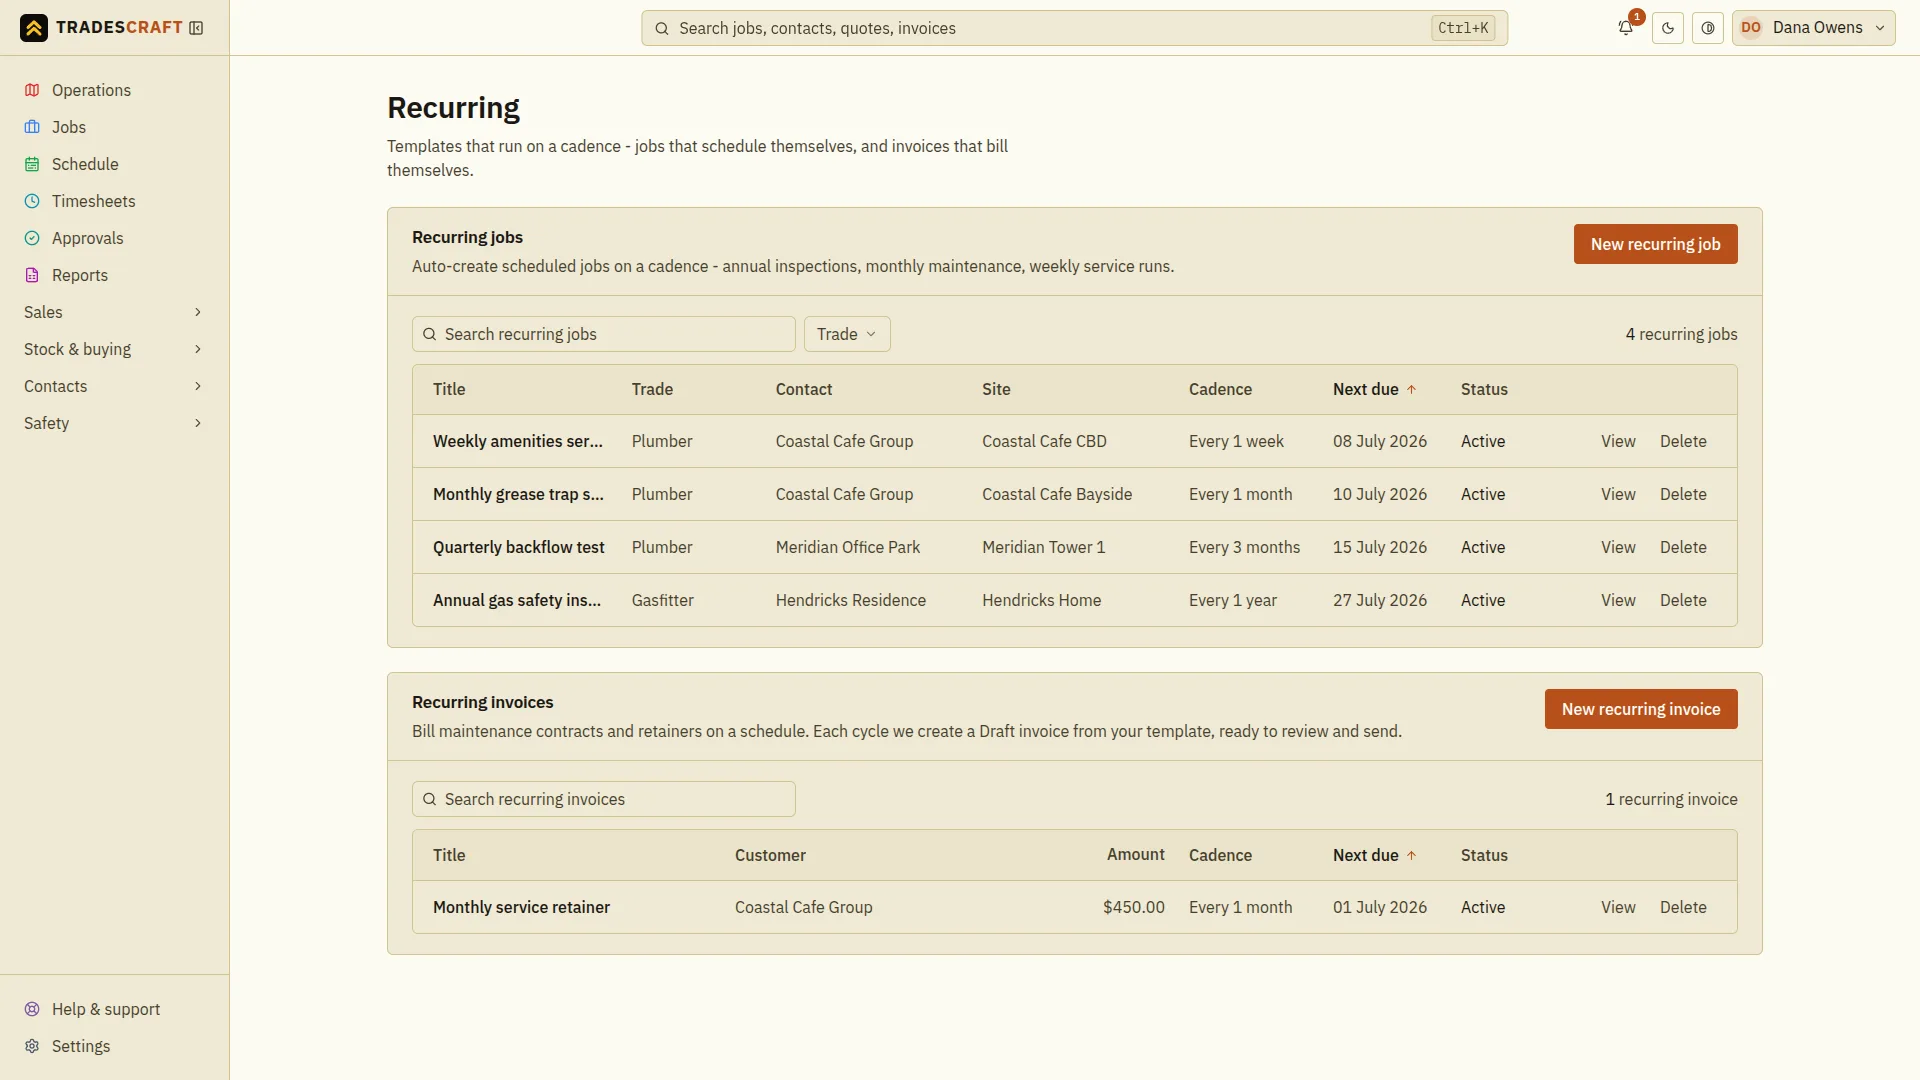Click 'Monthly service retainer' title
This screenshot has width=1920, height=1080.
(521, 907)
